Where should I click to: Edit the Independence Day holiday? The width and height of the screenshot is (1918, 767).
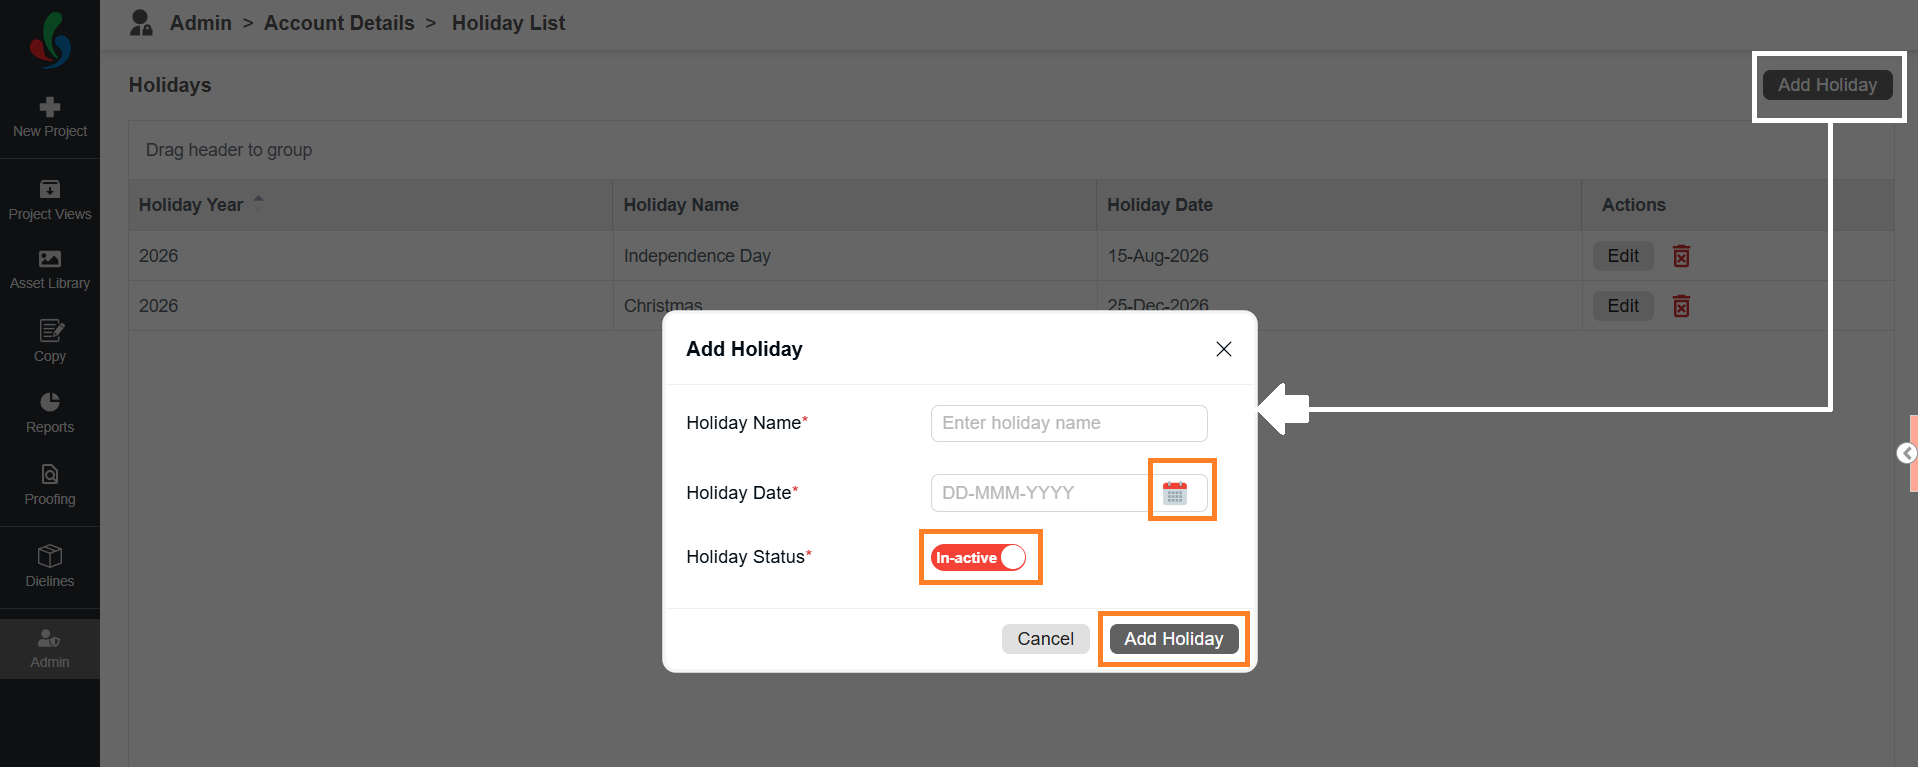click(1623, 256)
